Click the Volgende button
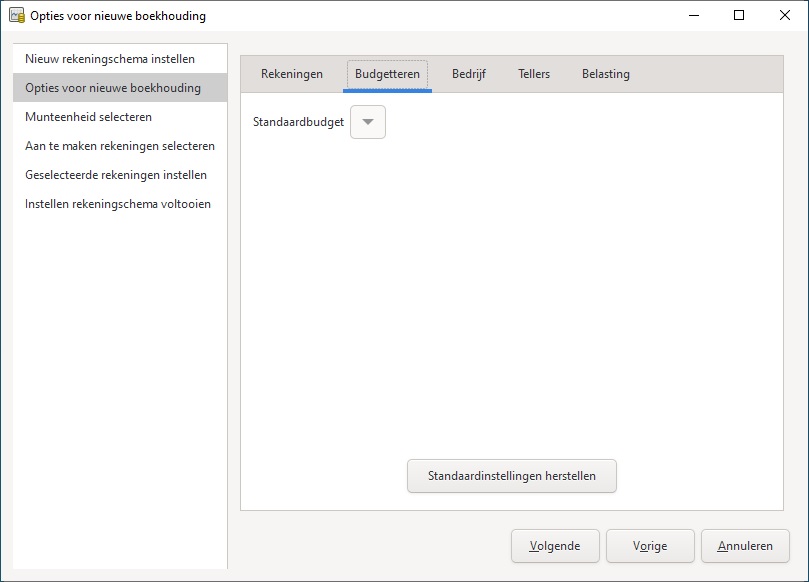Screen dimensions: 809x582 (555, 546)
